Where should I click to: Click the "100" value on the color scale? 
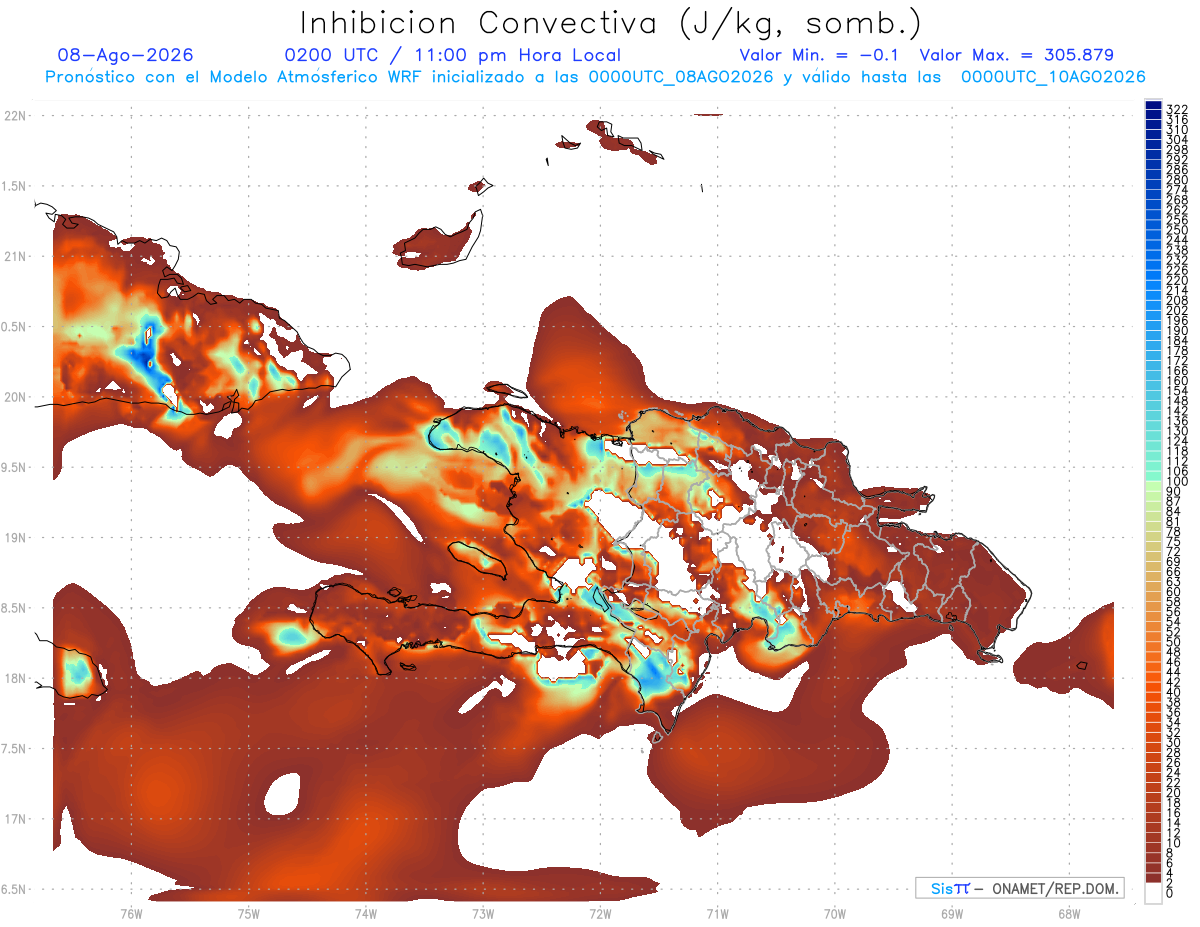click(1176, 482)
